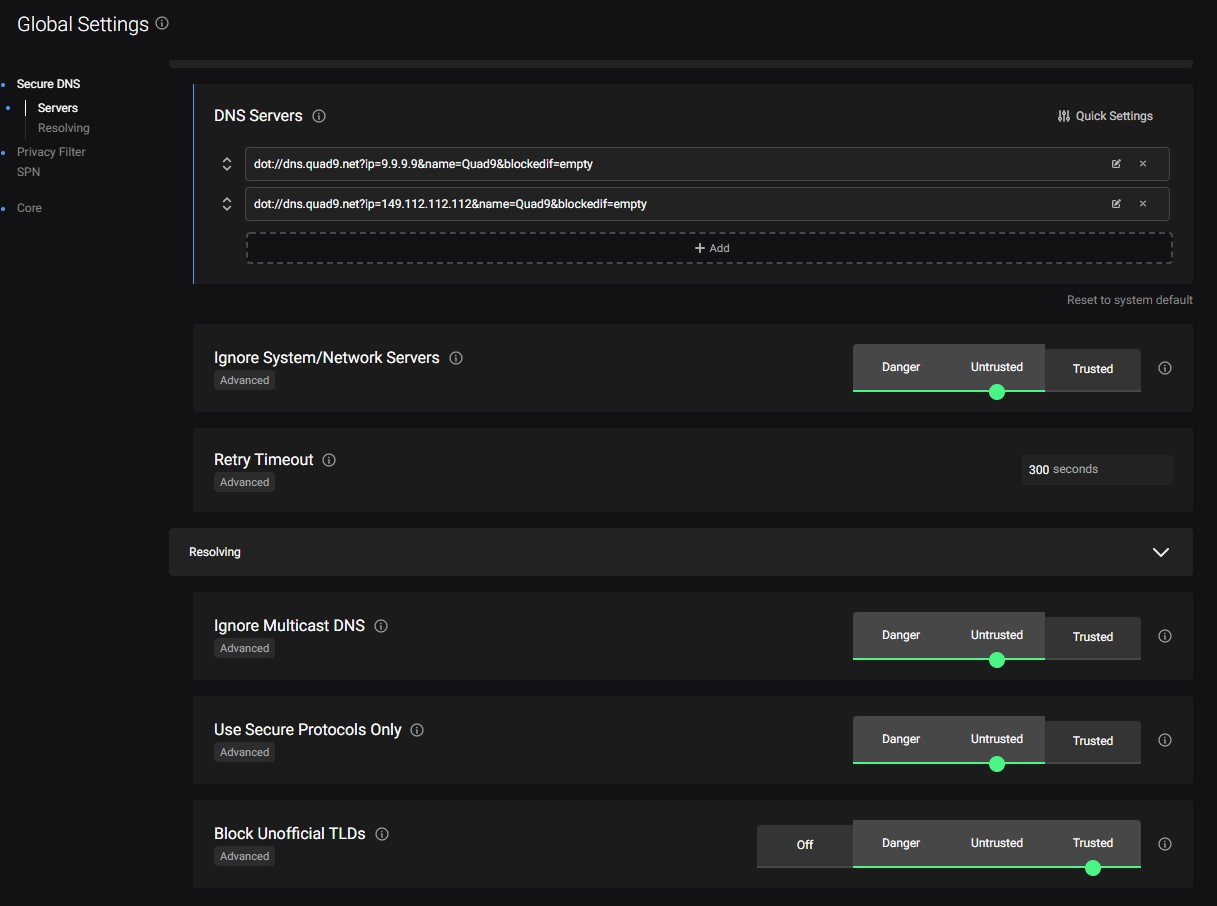Click reorder arrows for 149.112.112.112 server

click(227, 204)
